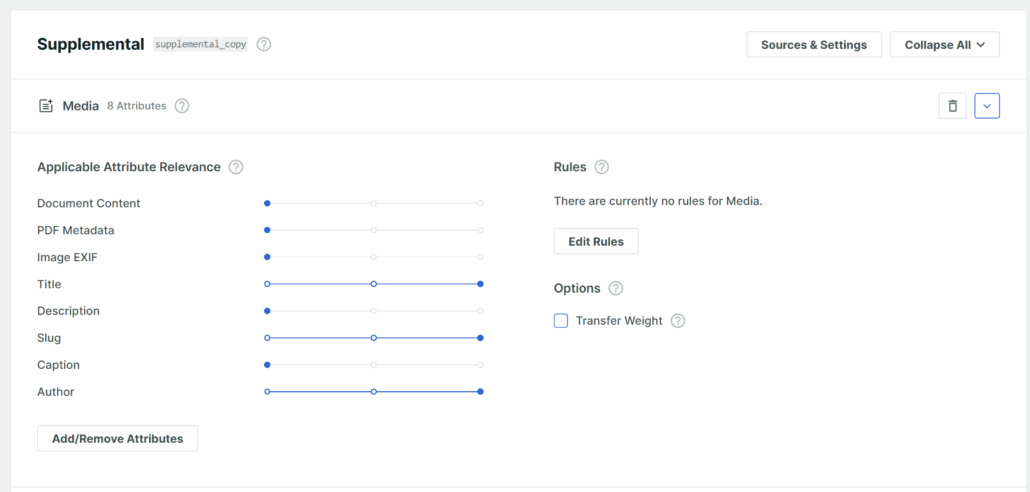
Task: Set PDF Metadata slider to maximum stop
Action: (x=480, y=231)
